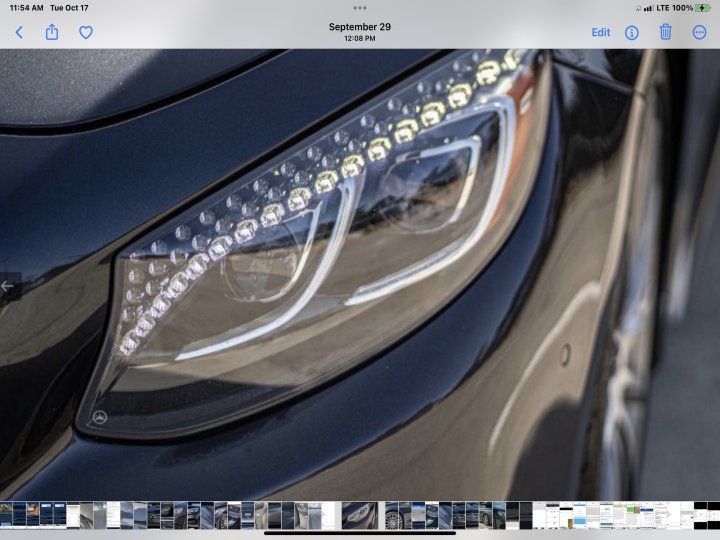
Task: Select the current headlight thumbnail in filmstrip
Action: [360, 515]
